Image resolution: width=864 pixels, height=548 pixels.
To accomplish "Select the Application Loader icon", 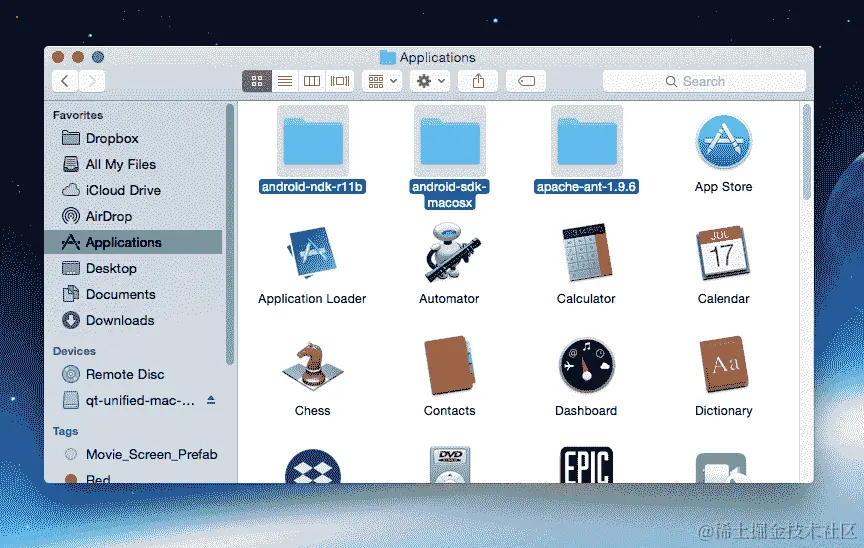I will 312,253.
